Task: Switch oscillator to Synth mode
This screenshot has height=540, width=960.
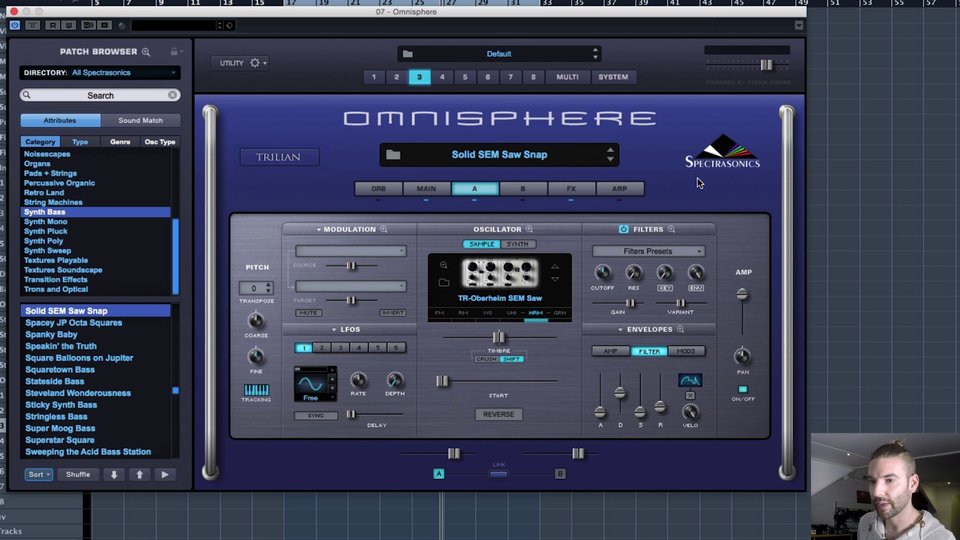Action: (x=517, y=244)
